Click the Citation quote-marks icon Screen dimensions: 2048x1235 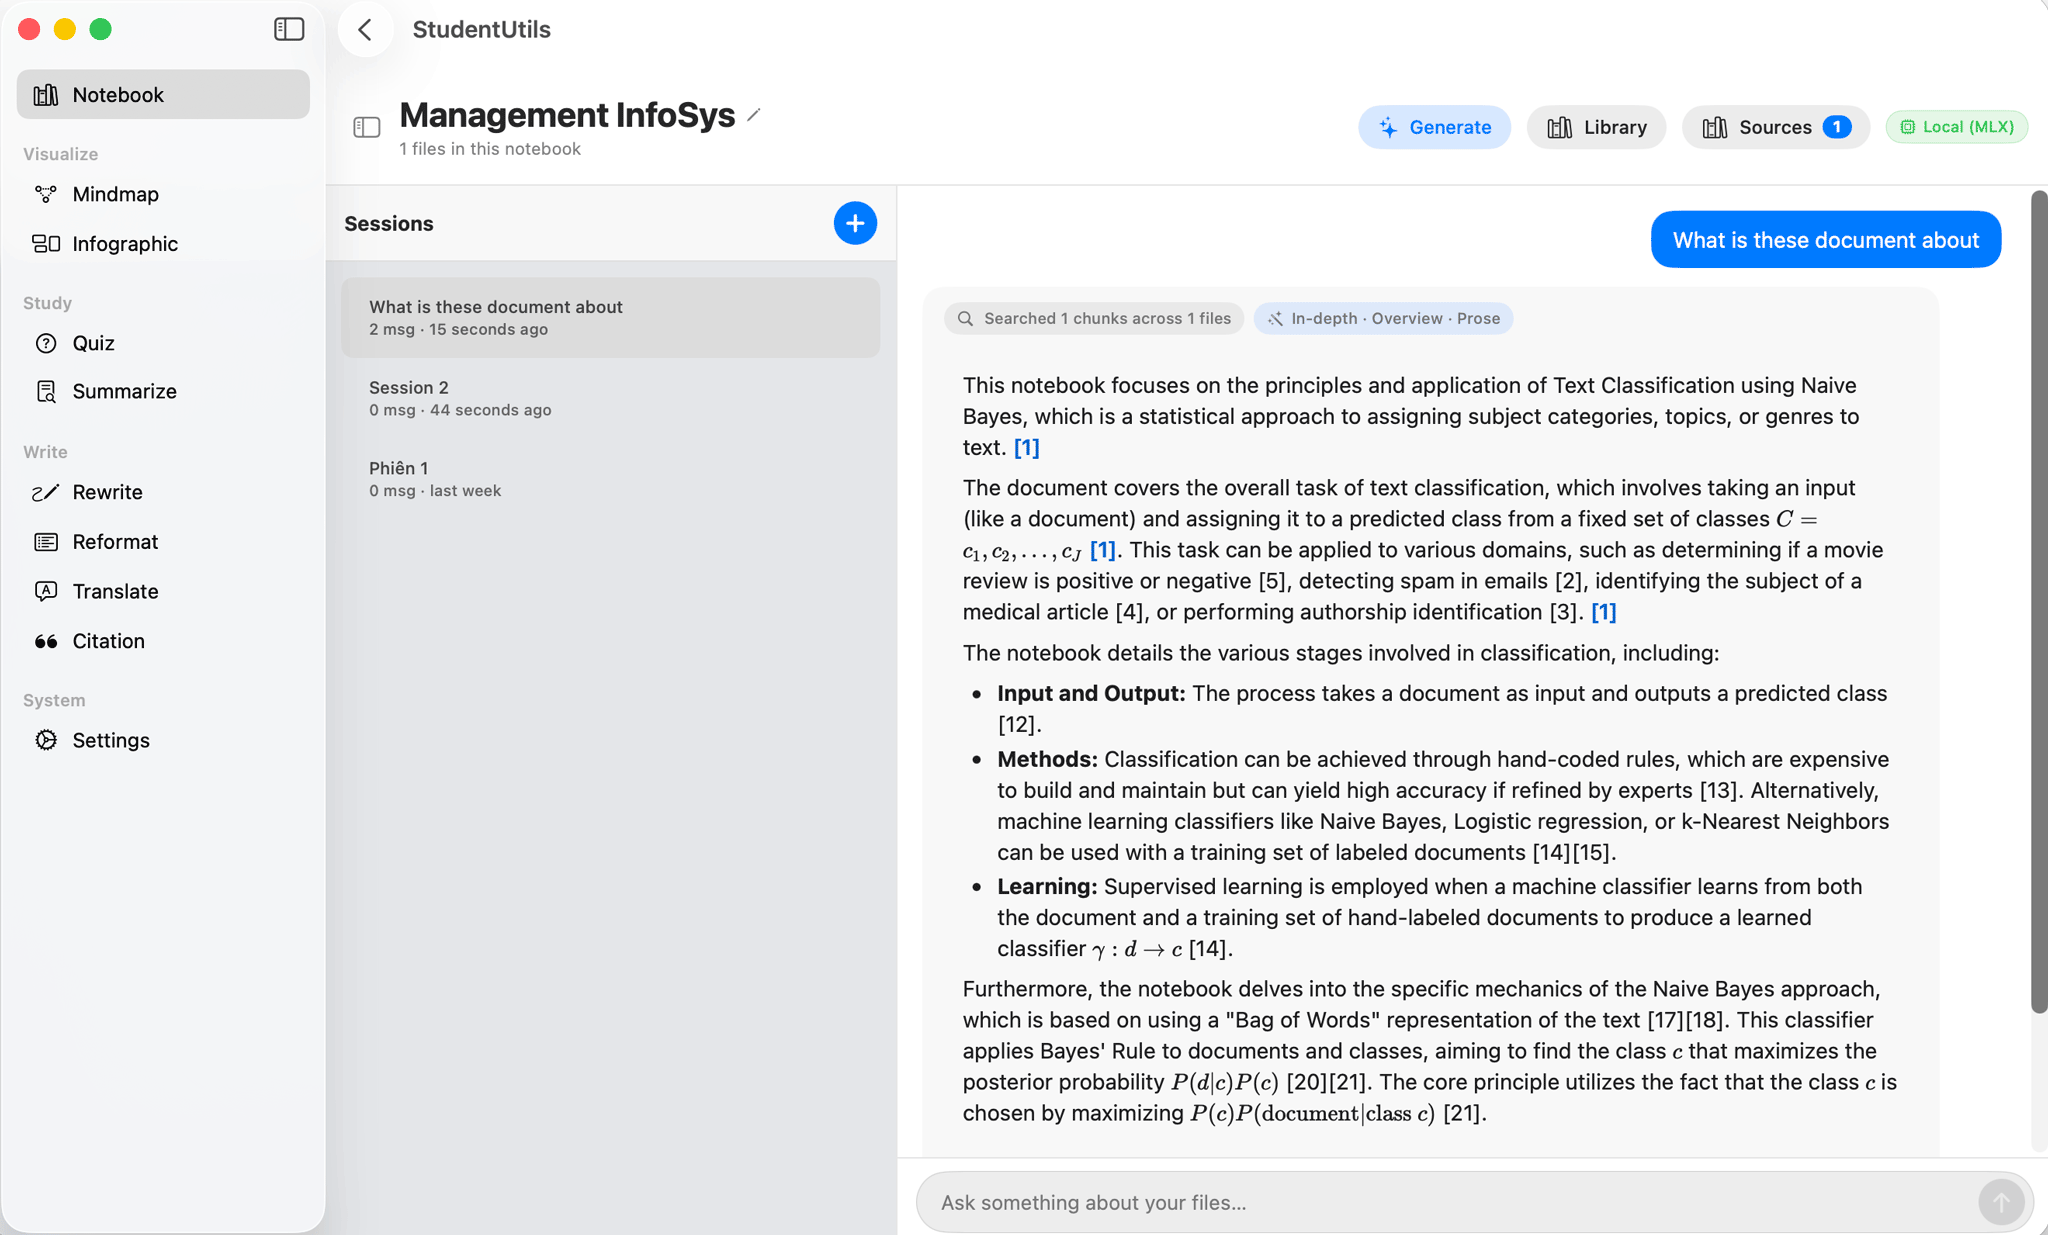point(46,641)
